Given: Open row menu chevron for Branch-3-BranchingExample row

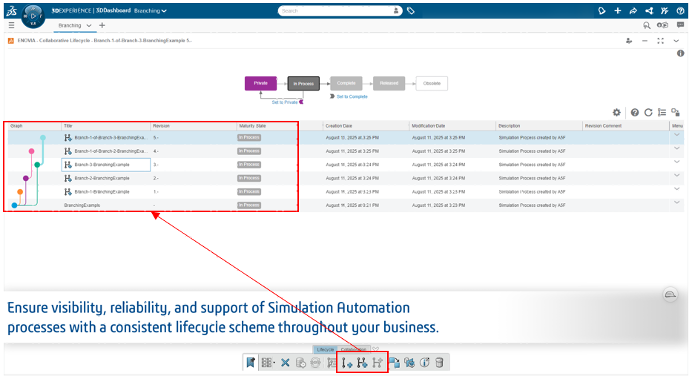Looking at the screenshot, I should 677,162.
